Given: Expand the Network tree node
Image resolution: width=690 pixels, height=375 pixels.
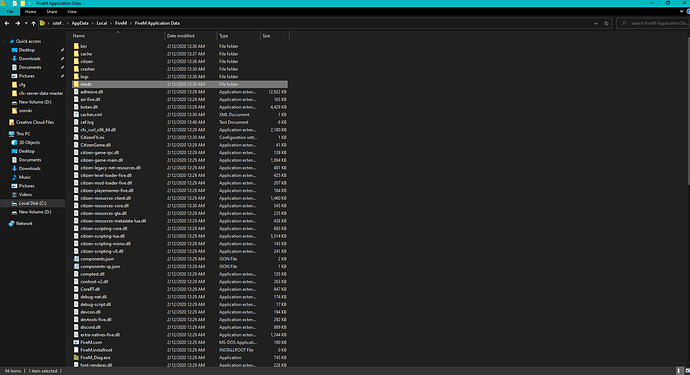Looking at the screenshot, I should pos(4,224).
